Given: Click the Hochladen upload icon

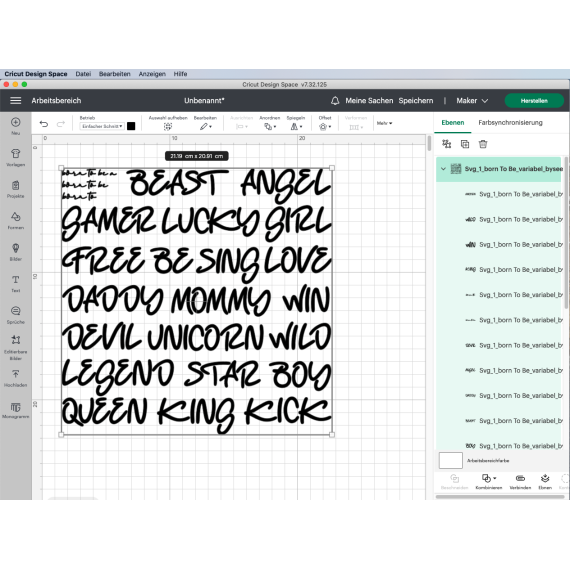Looking at the screenshot, I should click(15, 378).
